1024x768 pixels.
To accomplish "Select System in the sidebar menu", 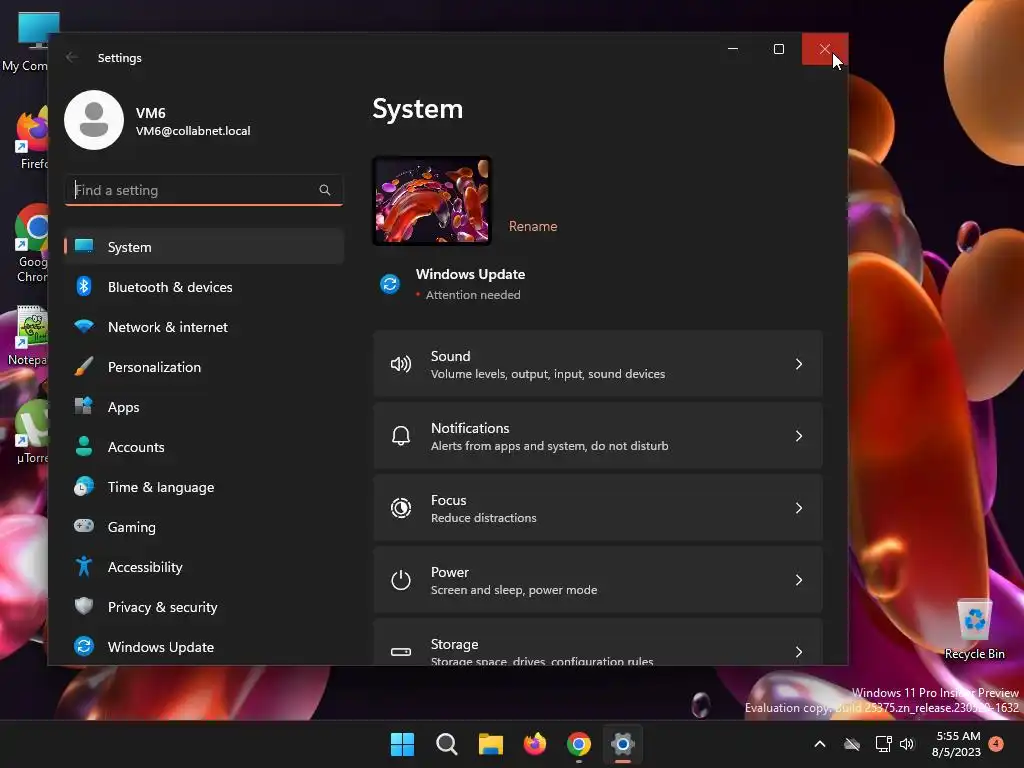I will click(204, 247).
